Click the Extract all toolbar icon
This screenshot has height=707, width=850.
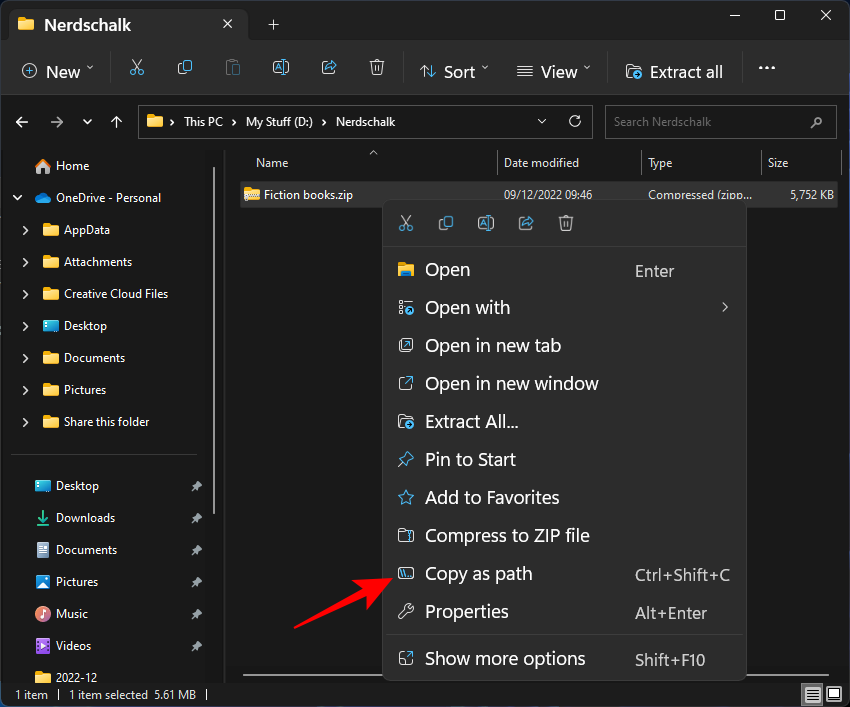634,71
